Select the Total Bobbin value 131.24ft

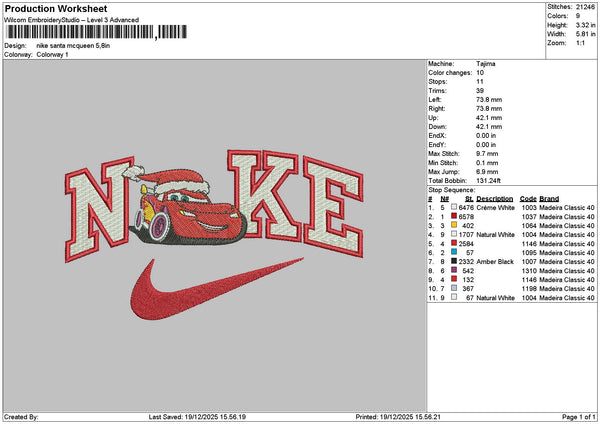tap(488, 181)
